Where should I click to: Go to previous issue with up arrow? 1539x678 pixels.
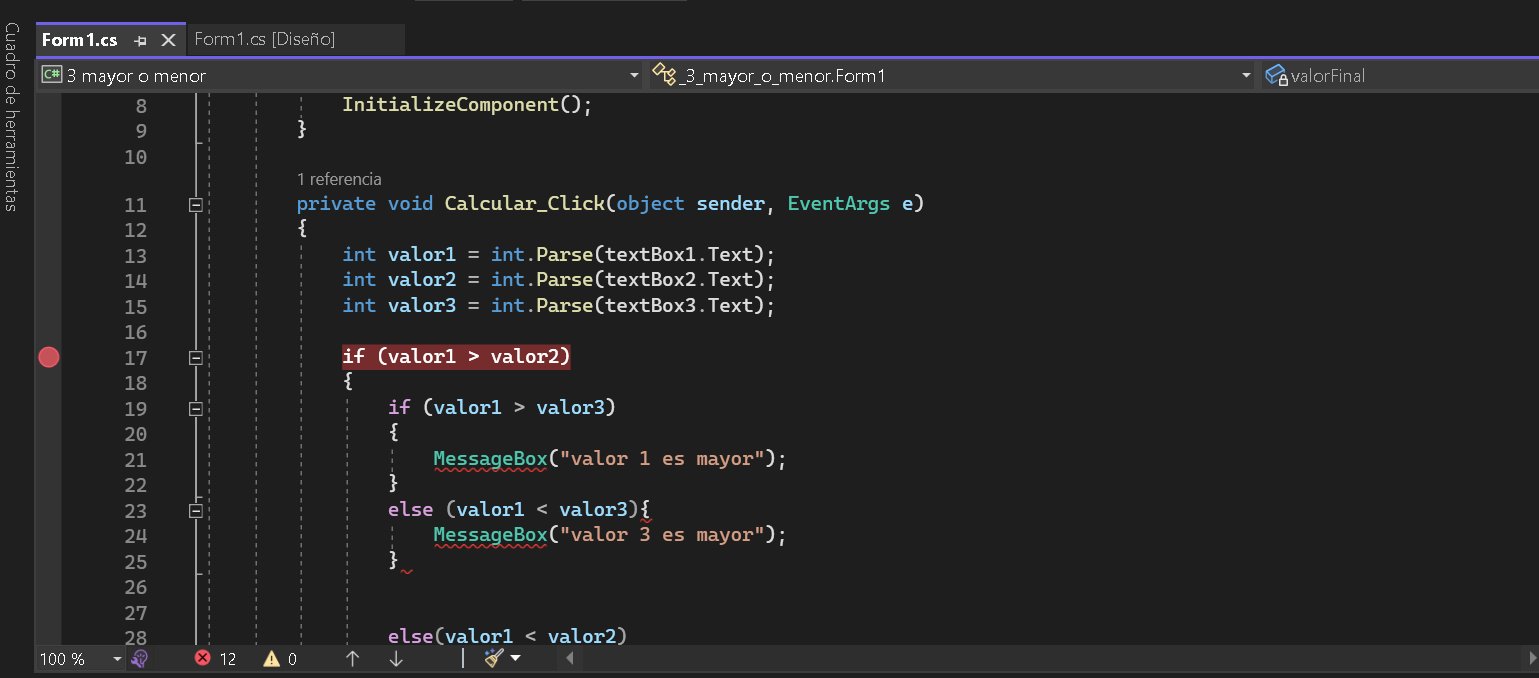(x=352, y=658)
